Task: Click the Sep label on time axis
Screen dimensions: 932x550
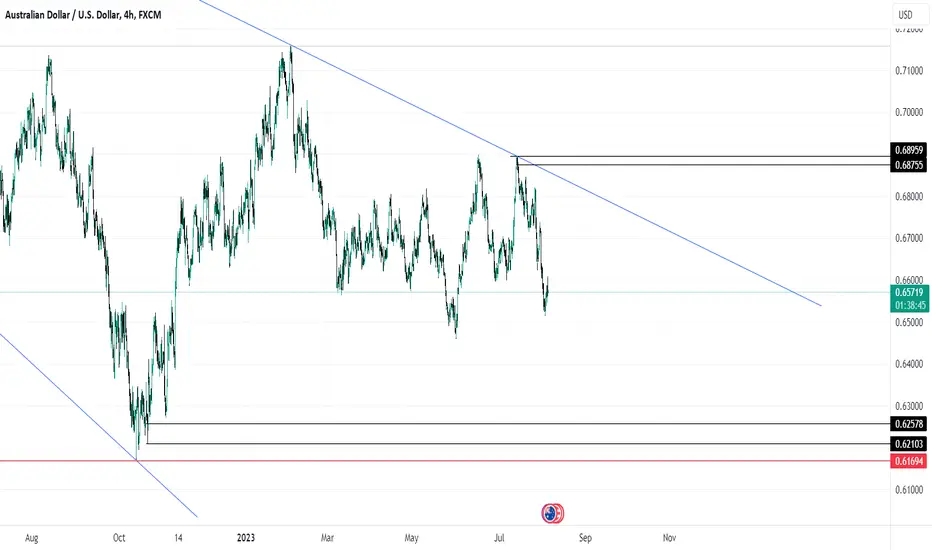Action: click(585, 538)
